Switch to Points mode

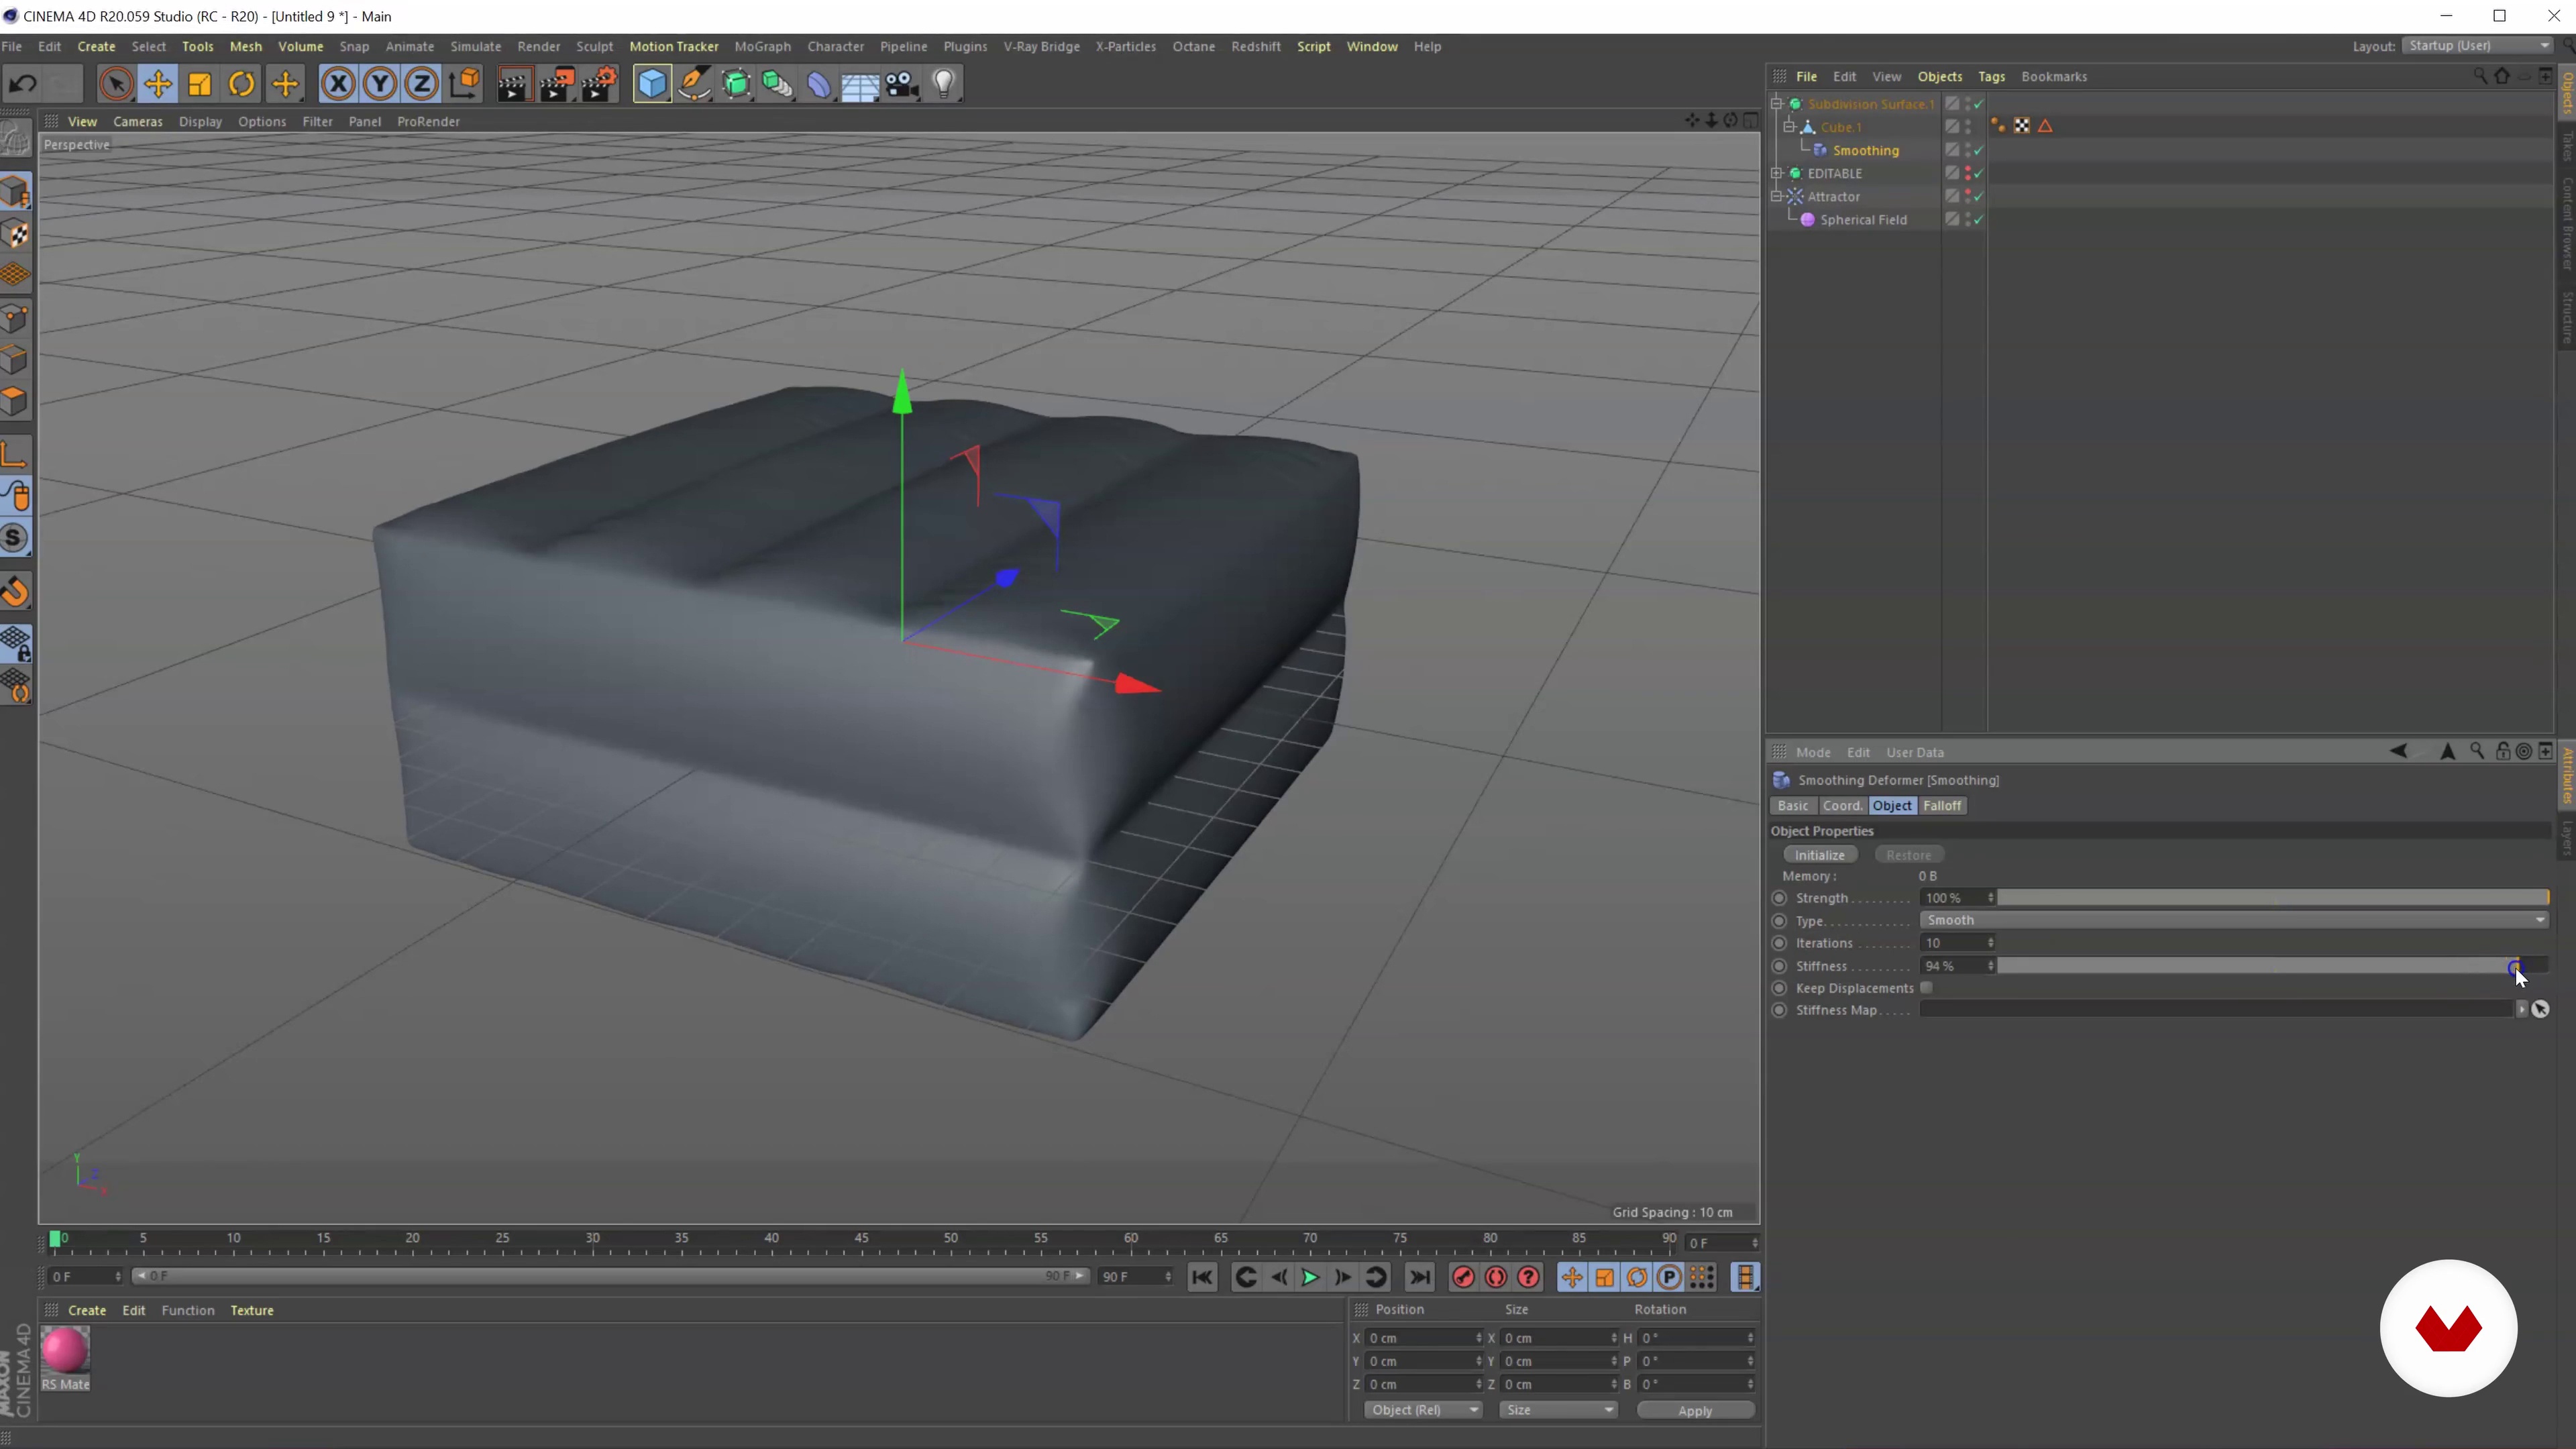16,318
